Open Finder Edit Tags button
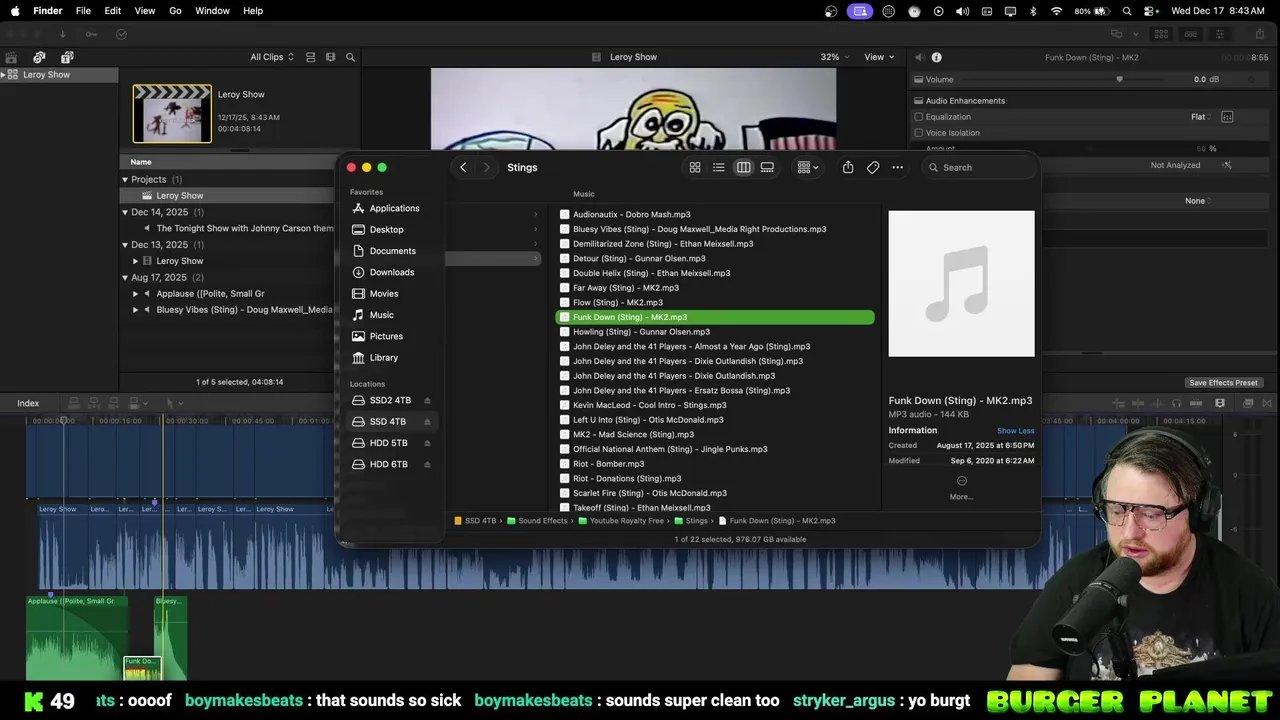 [x=873, y=167]
